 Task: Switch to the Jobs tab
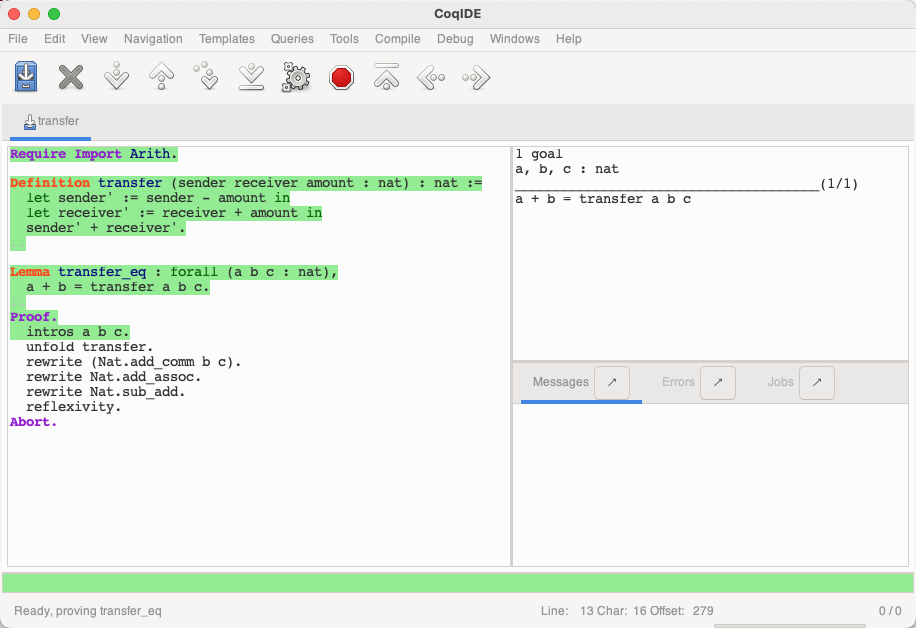click(780, 382)
